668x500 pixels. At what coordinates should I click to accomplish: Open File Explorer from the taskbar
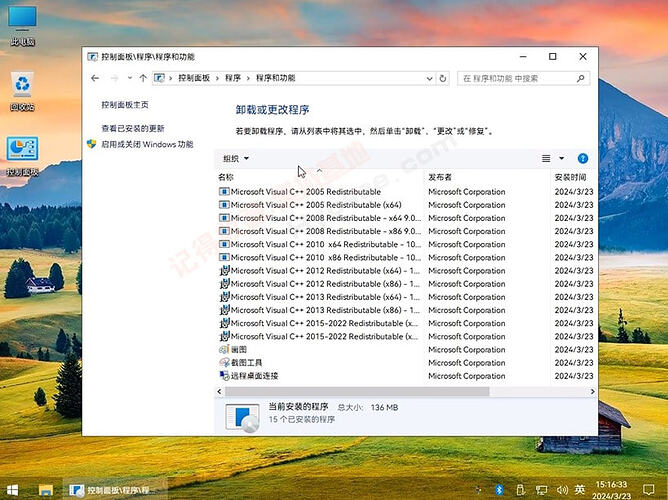[x=46, y=490]
